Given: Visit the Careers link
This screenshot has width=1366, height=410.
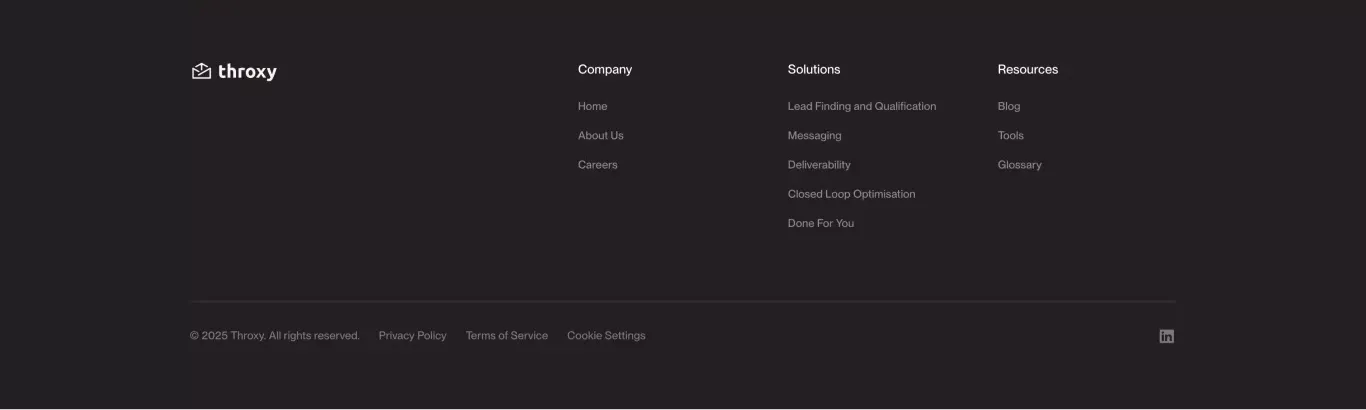Looking at the screenshot, I should [x=597, y=165].
